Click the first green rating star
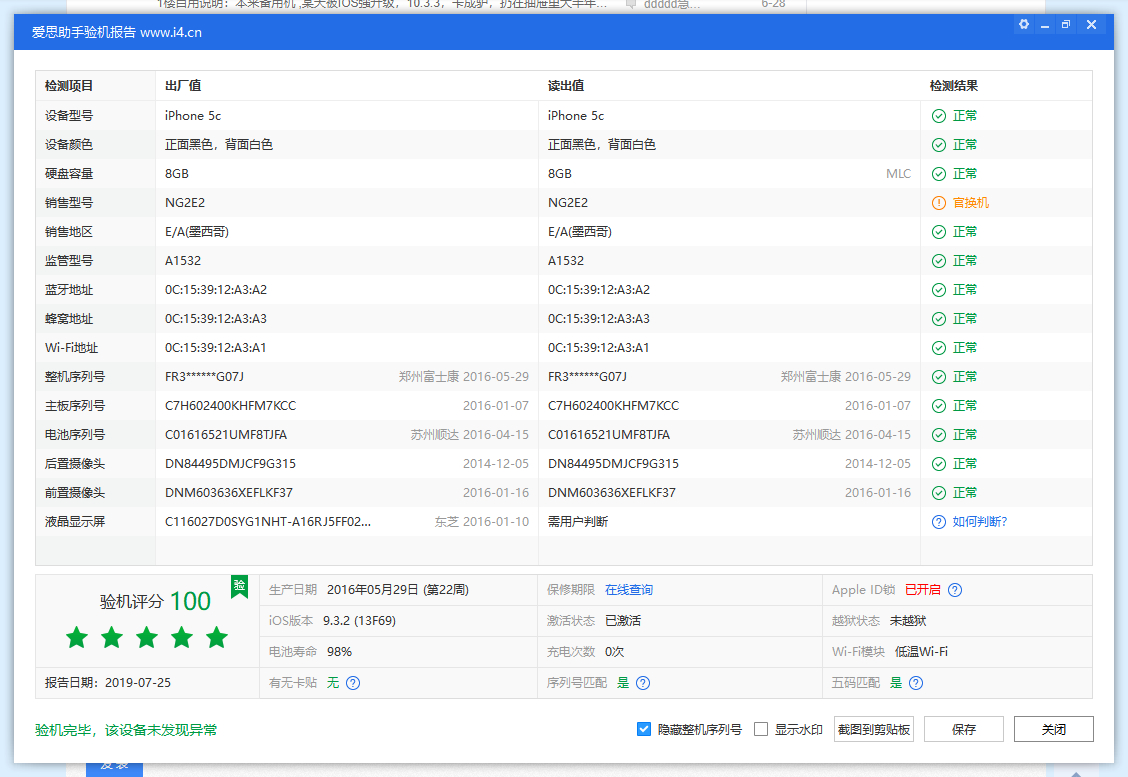 pos(77,637)
